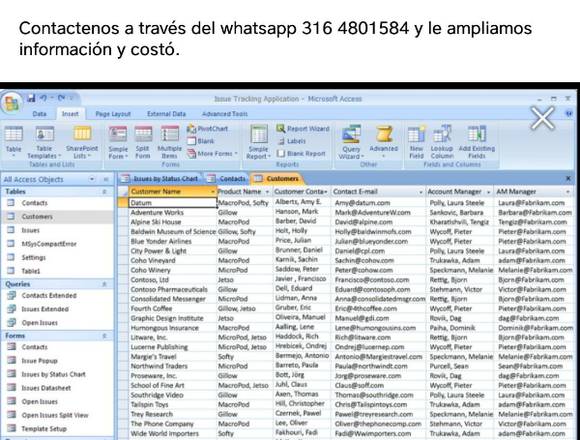This screenshot has width=580, height=440.
Task: Click Add Existing Fields icon
Action: 477,142
